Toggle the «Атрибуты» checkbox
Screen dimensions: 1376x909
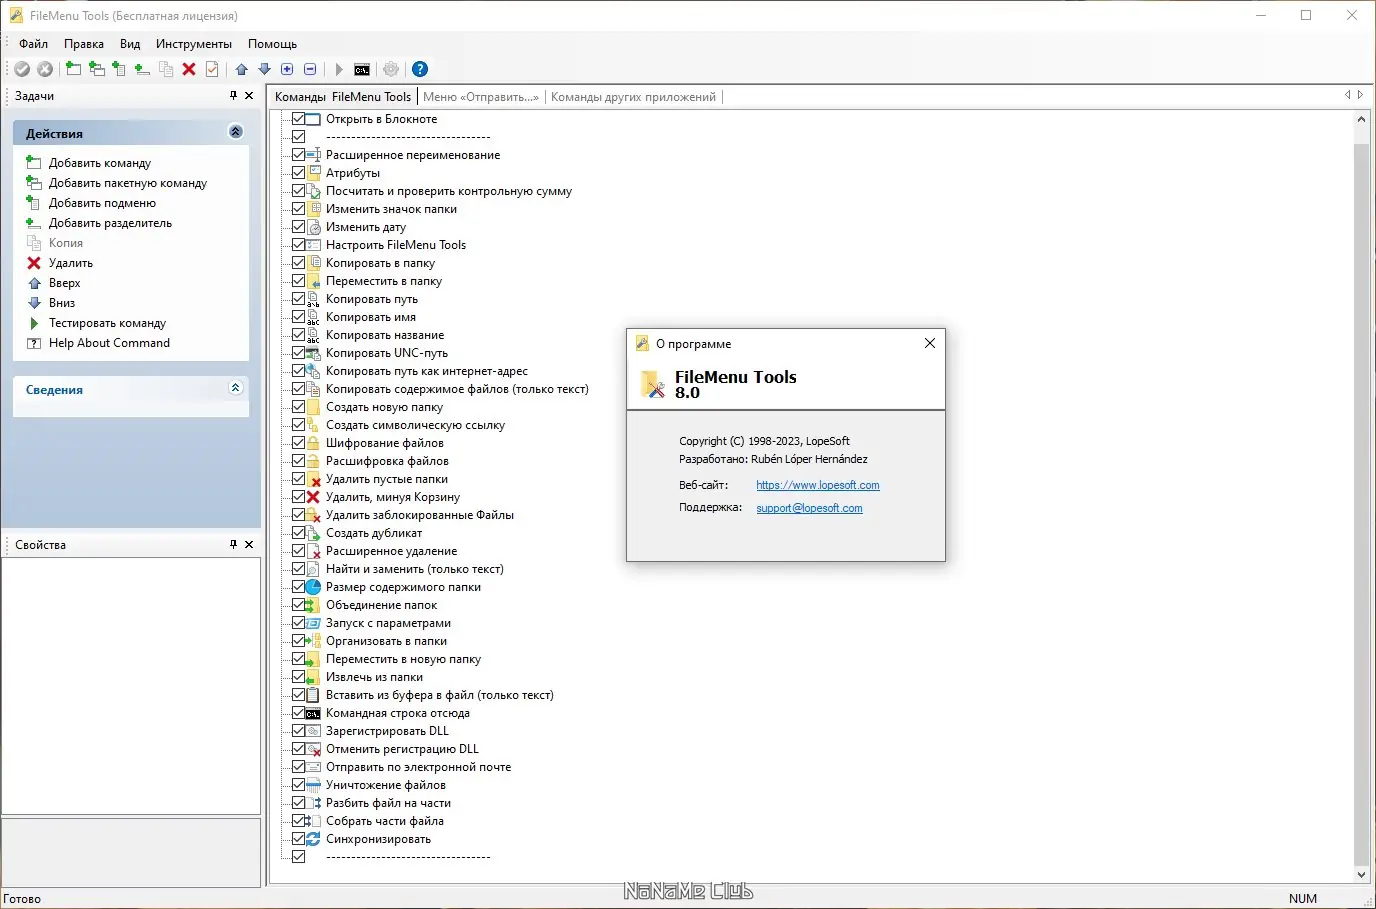pyautogui.click(x=298, y=173)
